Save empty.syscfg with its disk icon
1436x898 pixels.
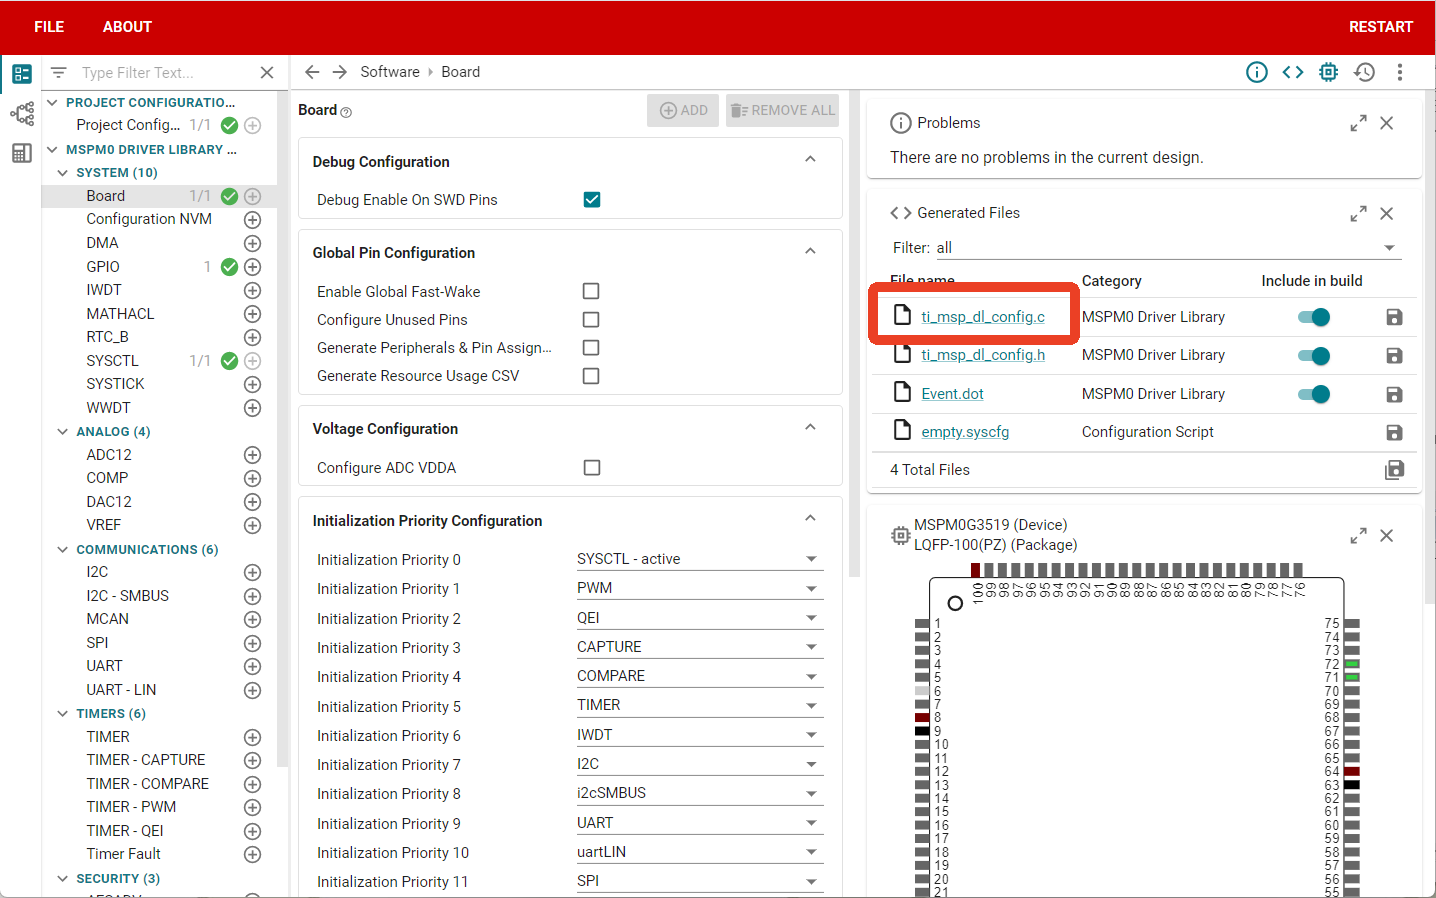(1394, 432)
